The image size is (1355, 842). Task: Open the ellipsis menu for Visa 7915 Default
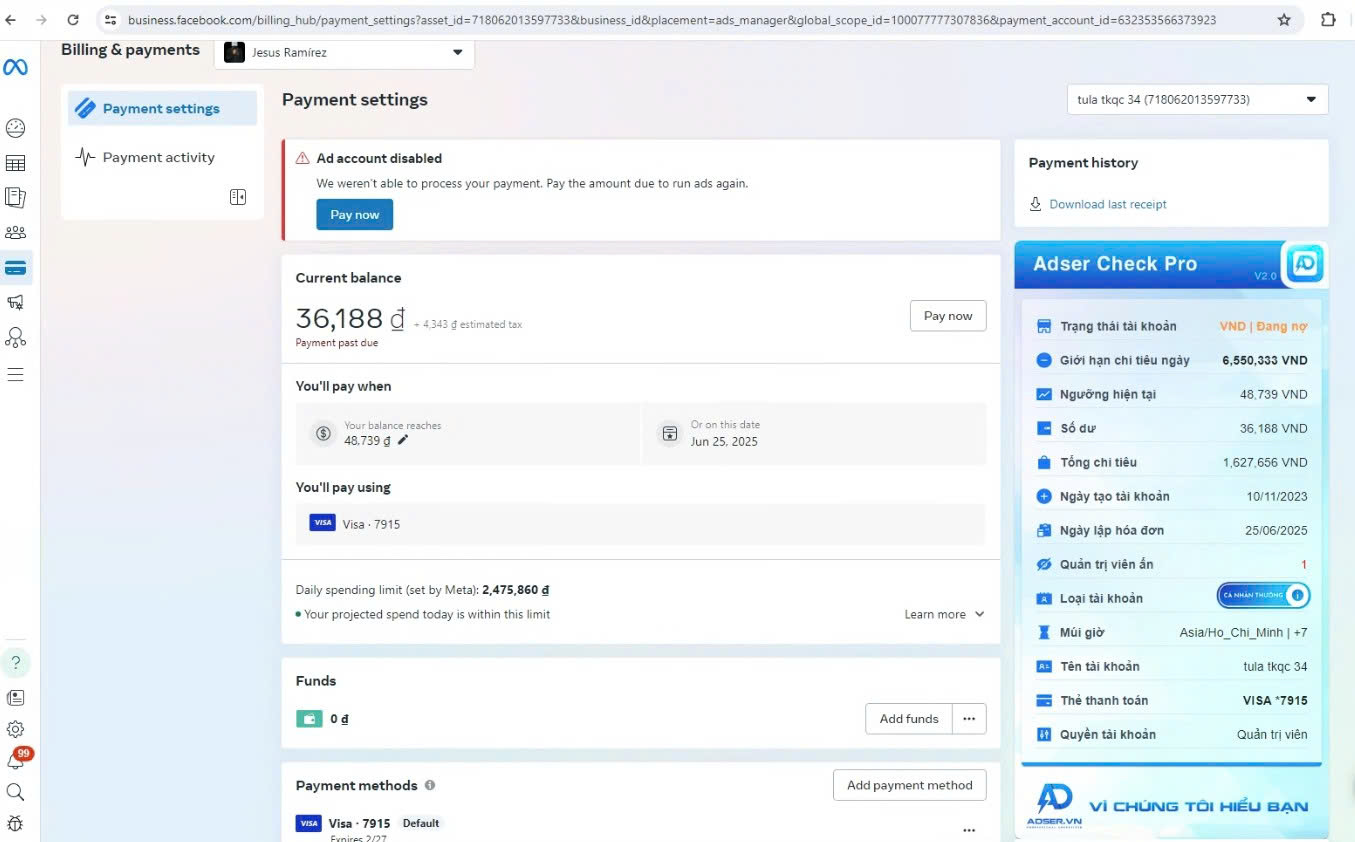tap(969, 830)
